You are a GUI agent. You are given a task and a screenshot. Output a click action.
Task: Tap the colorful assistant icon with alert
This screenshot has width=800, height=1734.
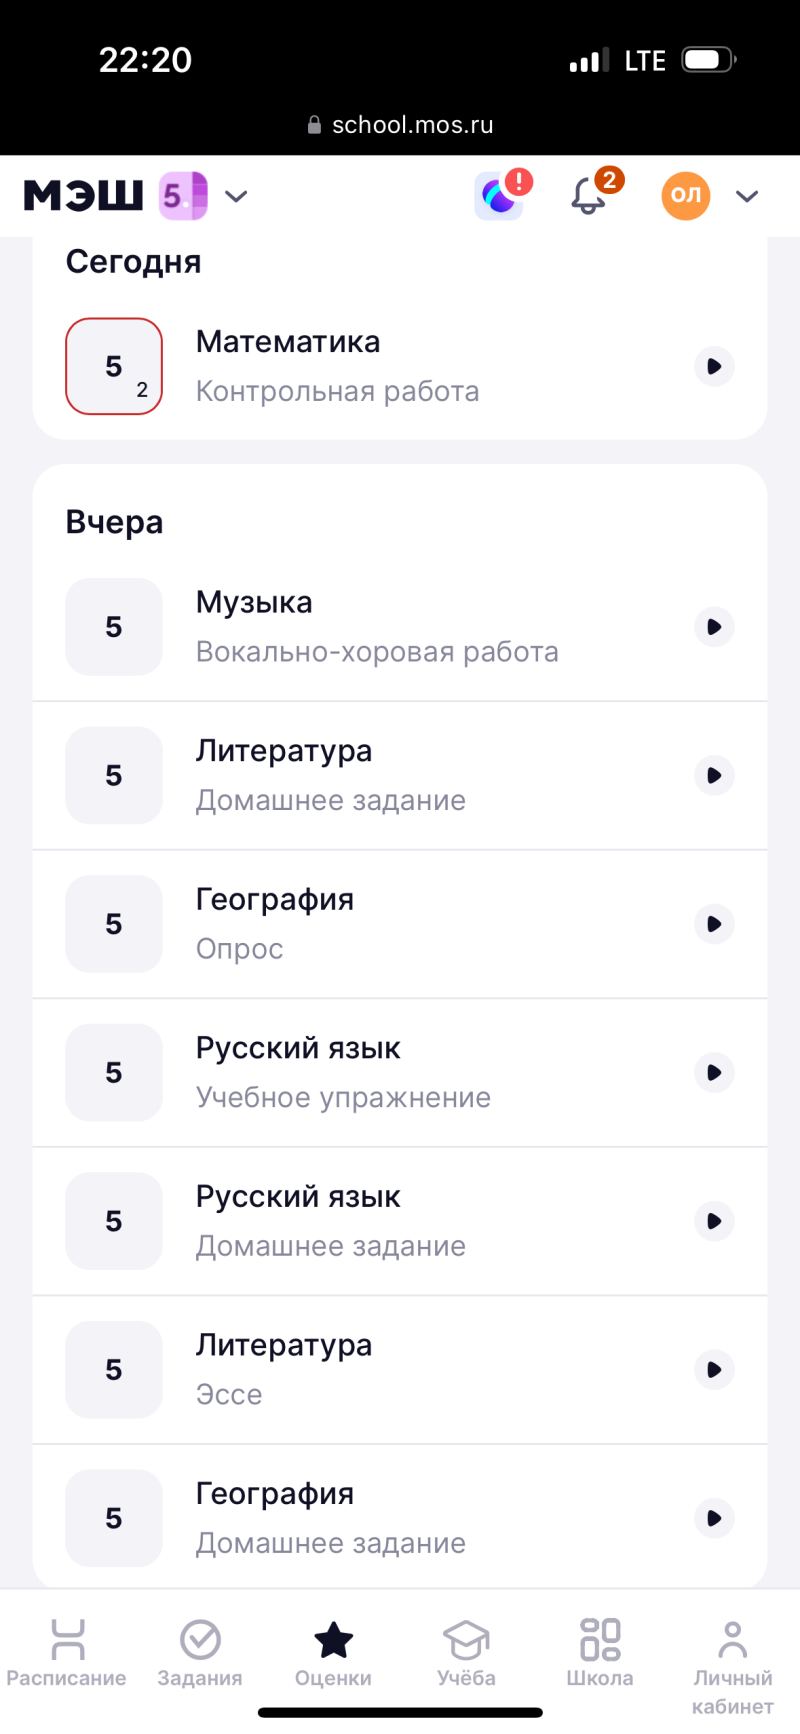pos(499,196)
